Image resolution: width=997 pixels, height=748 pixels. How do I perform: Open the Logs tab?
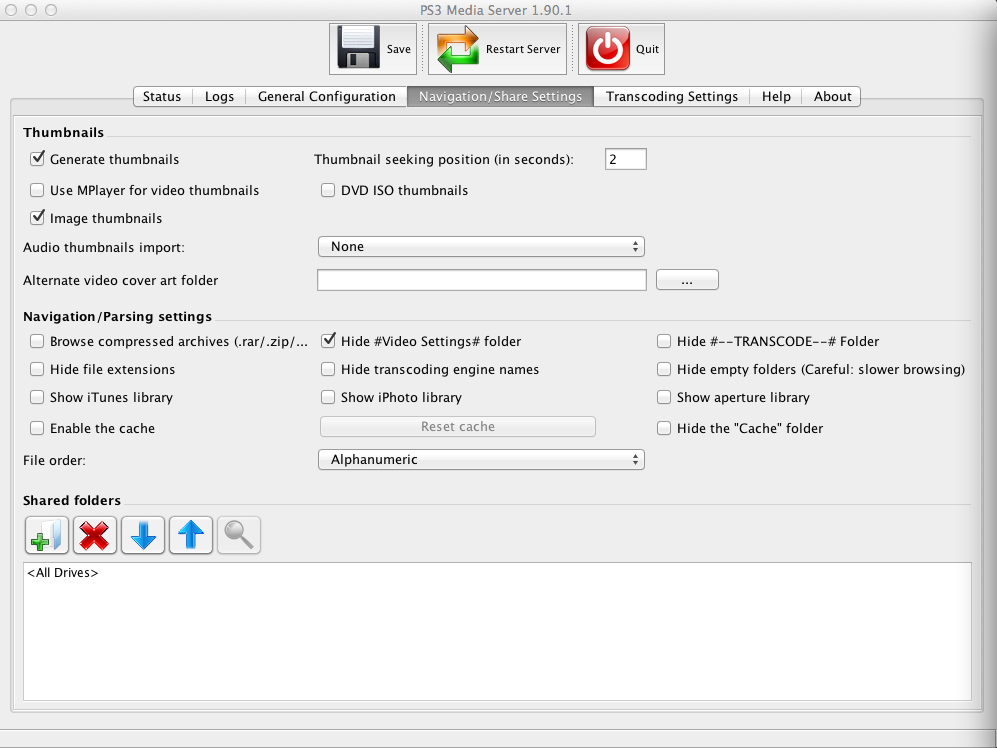219,97
